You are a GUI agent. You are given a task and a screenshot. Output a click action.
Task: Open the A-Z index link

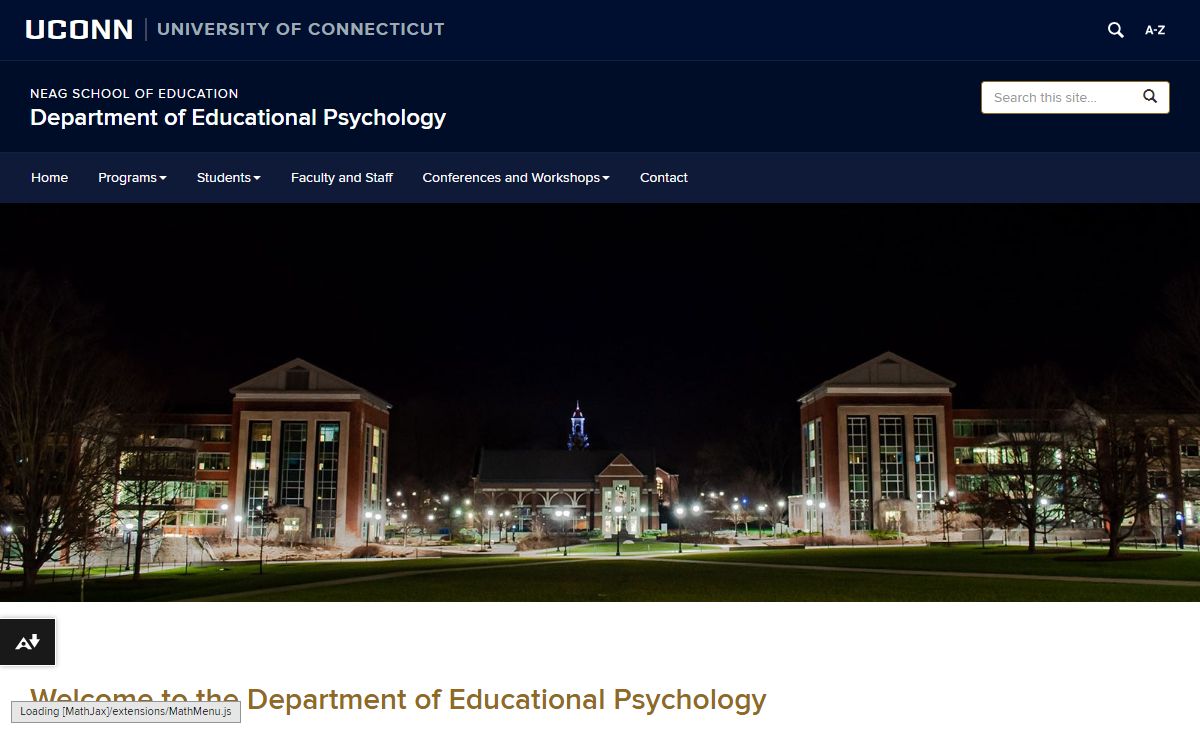[1154, 30]
